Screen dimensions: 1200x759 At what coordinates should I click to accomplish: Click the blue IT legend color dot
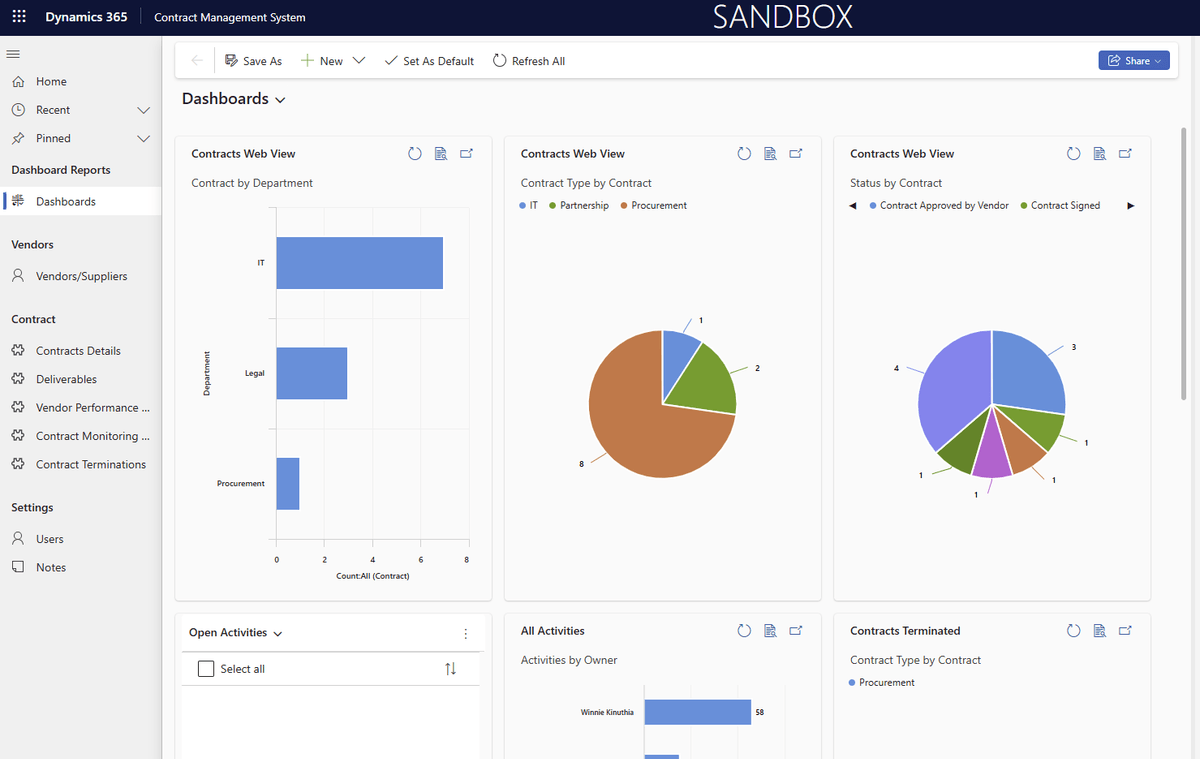point(522,205)
